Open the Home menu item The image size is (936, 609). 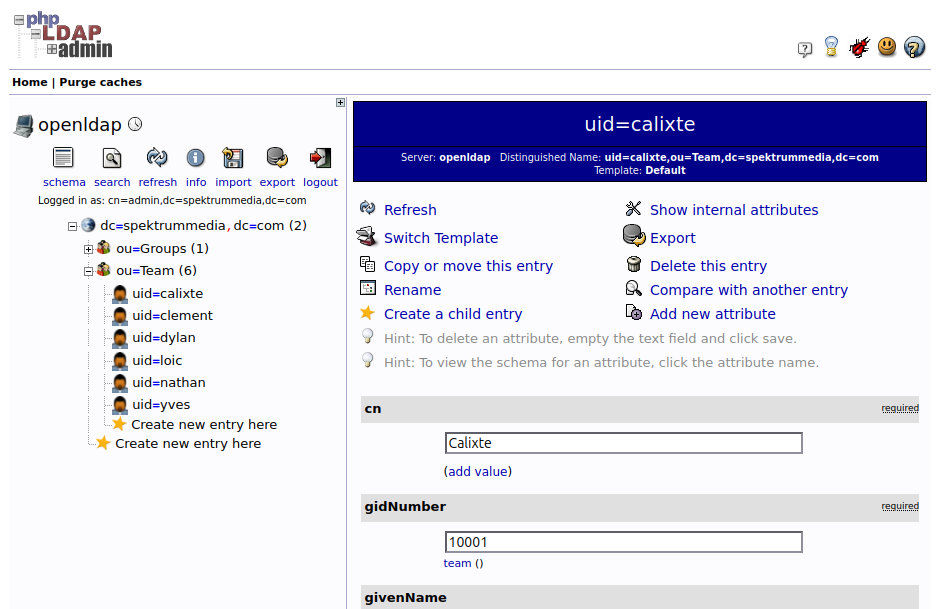[29, 82]
